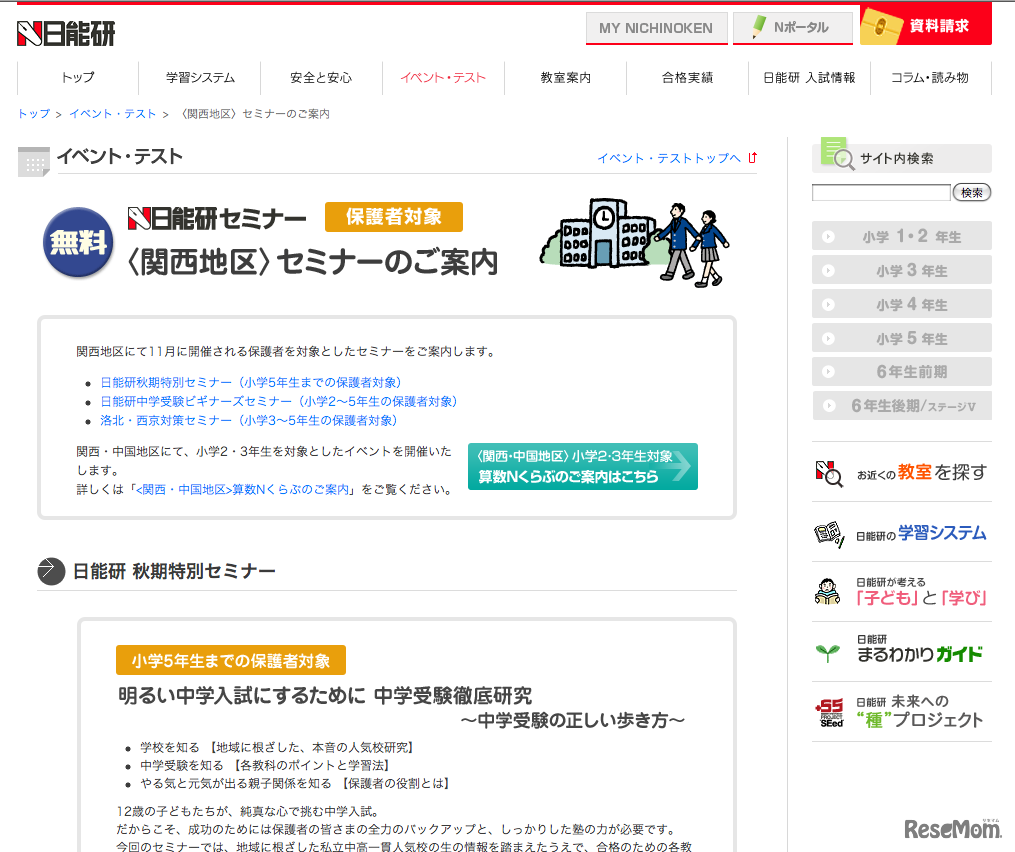Open the 未来への種プロジェクト banner
The image size is (1015, 852).
(901, 712)
